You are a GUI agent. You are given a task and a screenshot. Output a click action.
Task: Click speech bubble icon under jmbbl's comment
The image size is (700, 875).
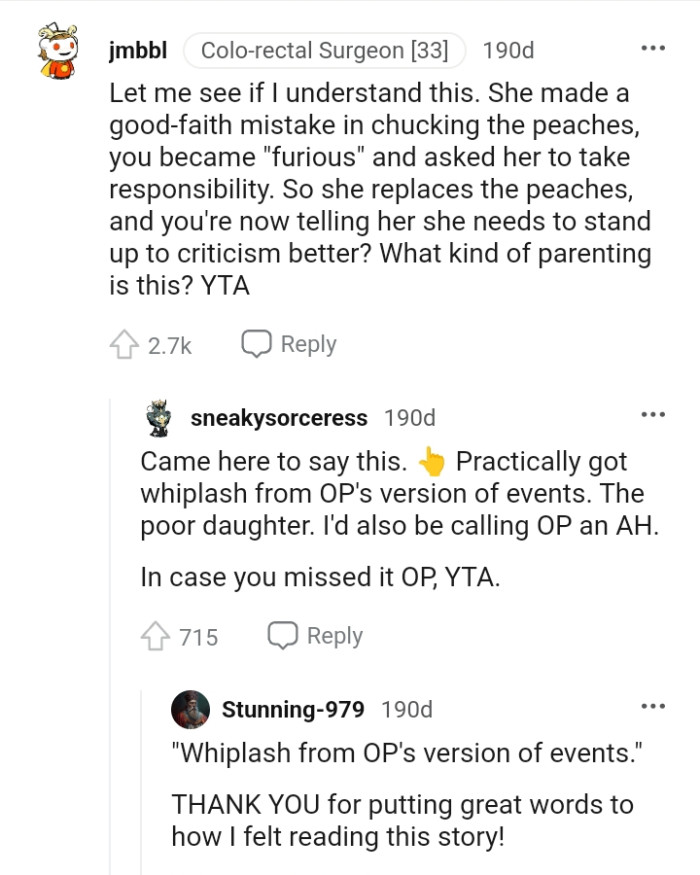coord(257,344)
